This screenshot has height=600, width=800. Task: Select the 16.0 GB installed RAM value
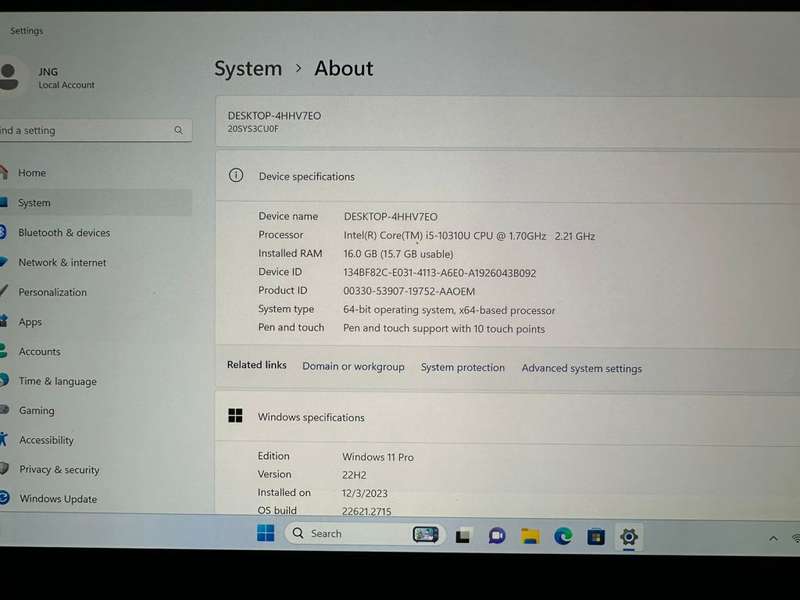point(398,254)
